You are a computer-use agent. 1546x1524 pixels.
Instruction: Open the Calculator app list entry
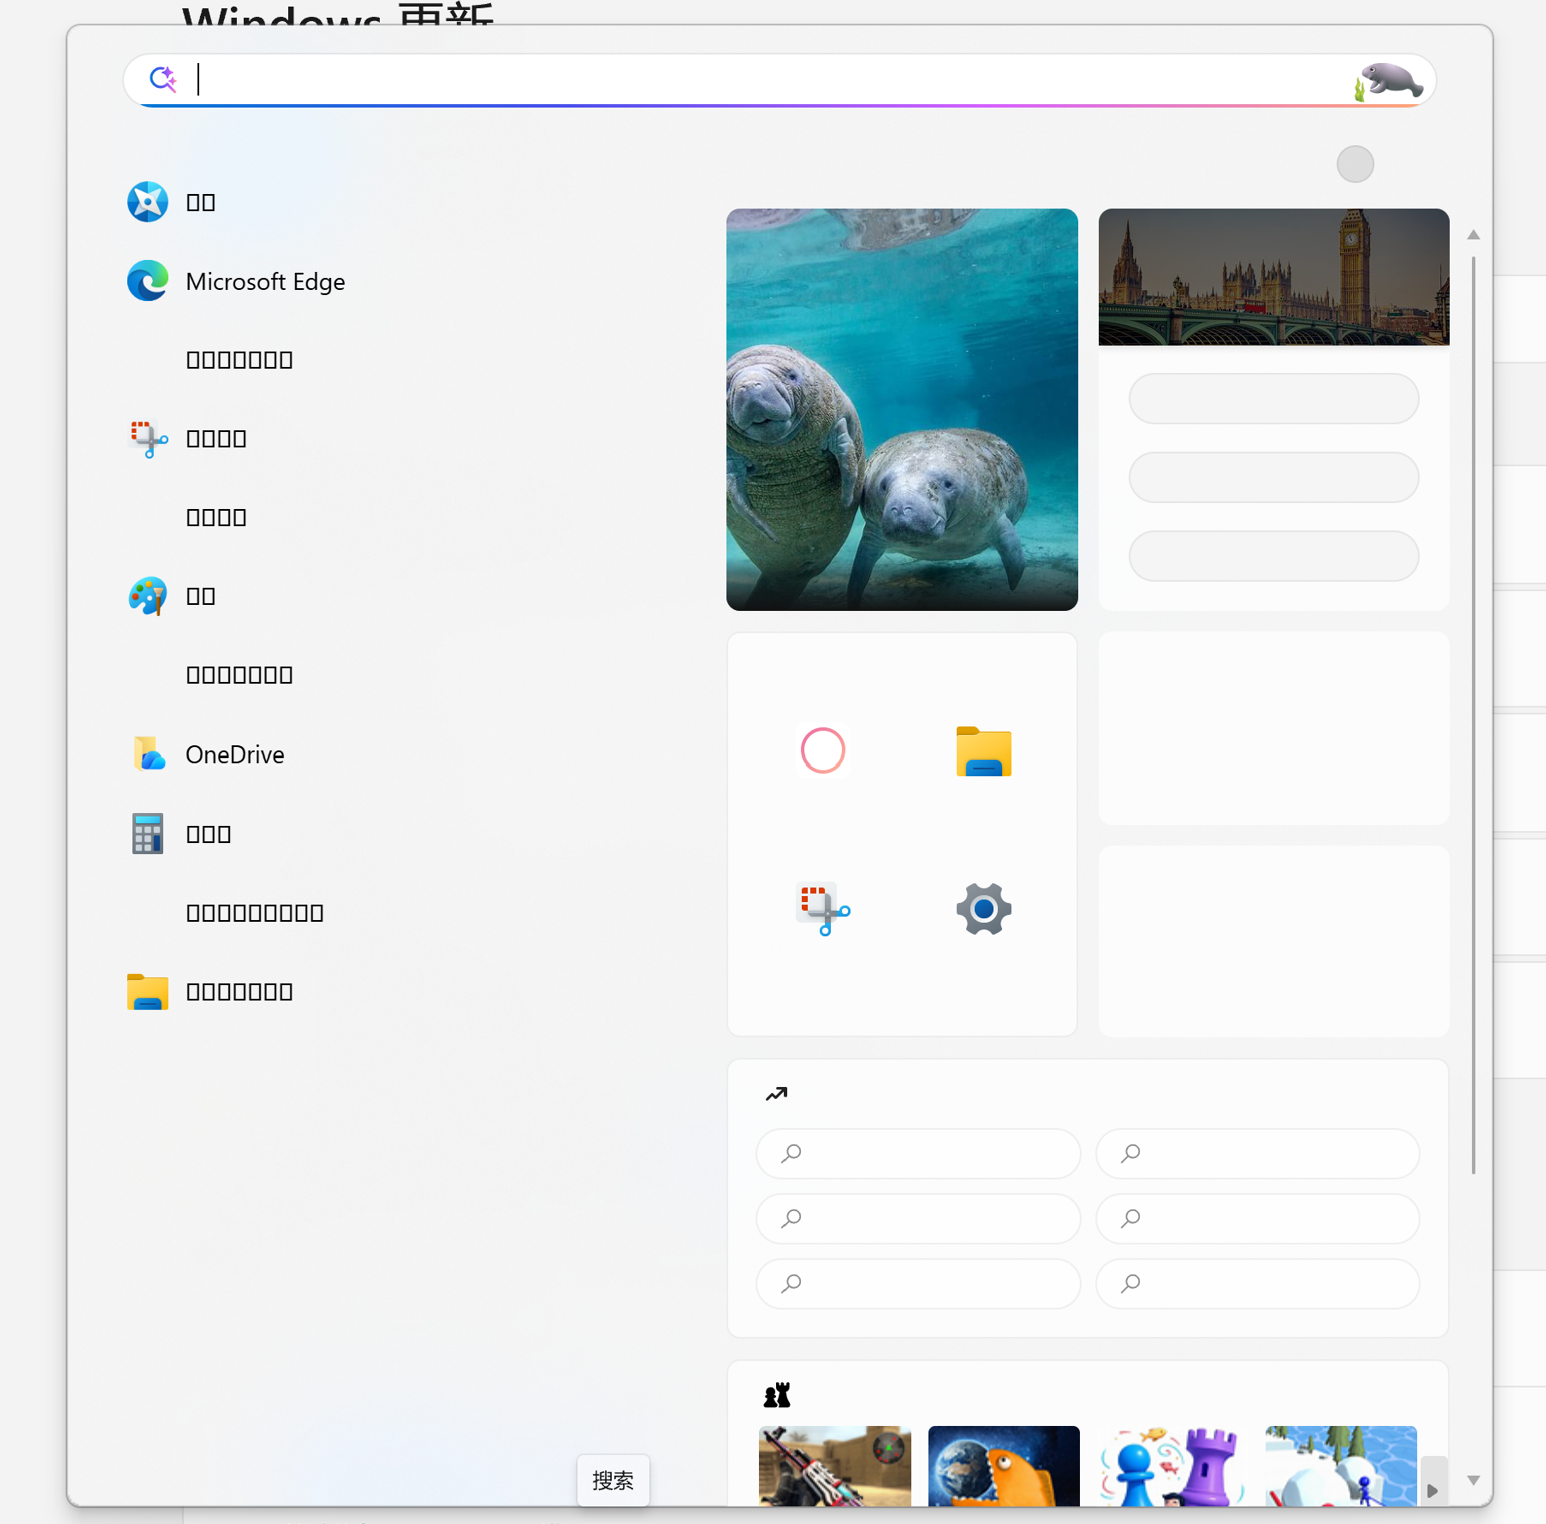(x=179, y=833)
